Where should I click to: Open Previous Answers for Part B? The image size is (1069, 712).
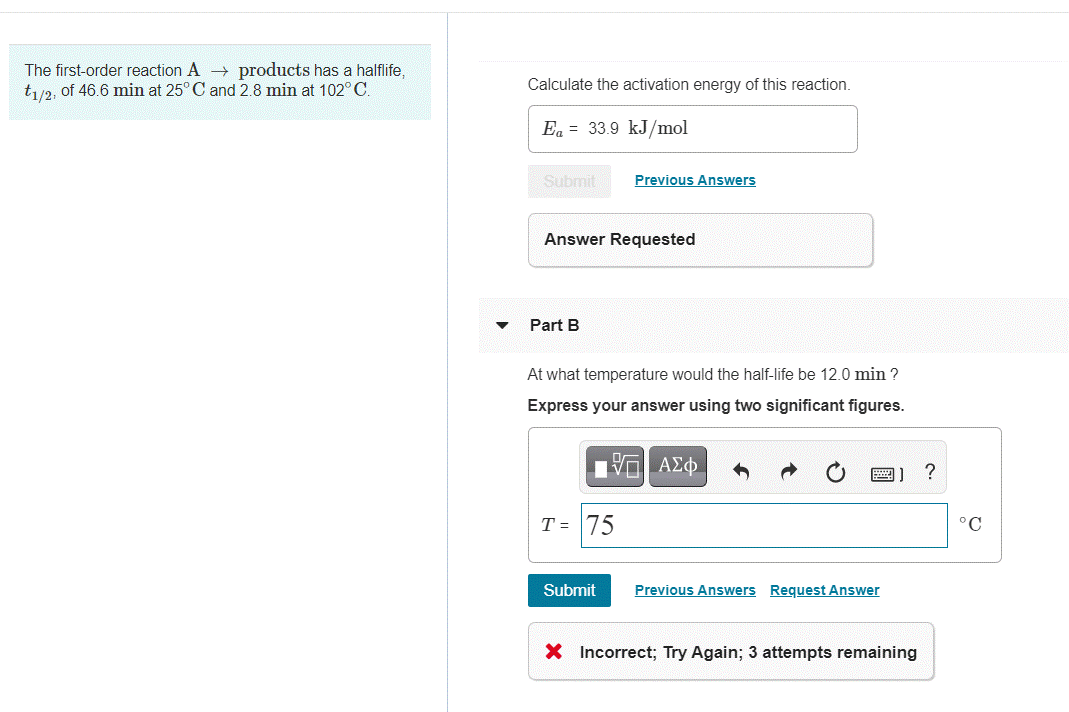pyautogui.click(x=695, y=590)
